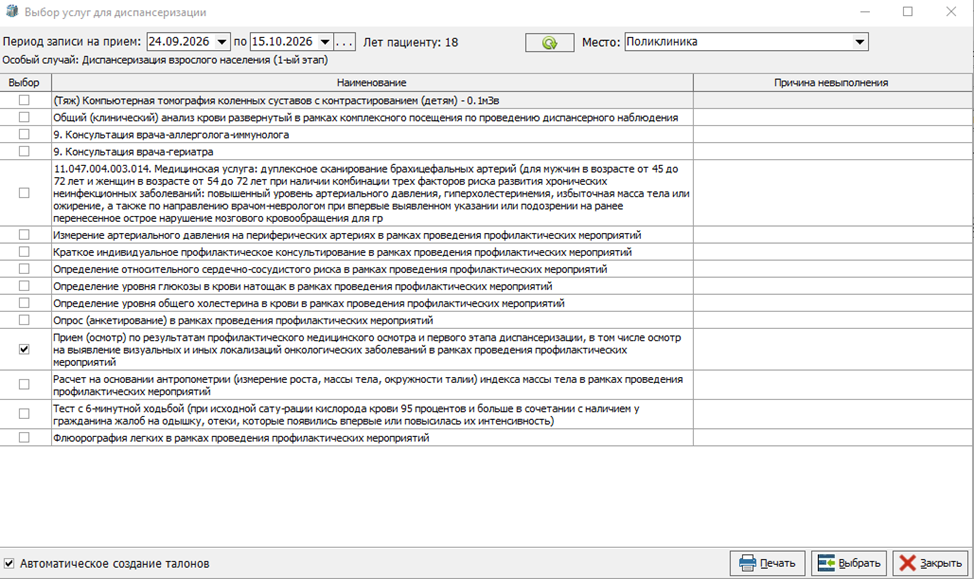Select checkbox for Тест с 6-минутной ходьбой
The width and height of the screenshot is (974, 579).
coord(24,414)
